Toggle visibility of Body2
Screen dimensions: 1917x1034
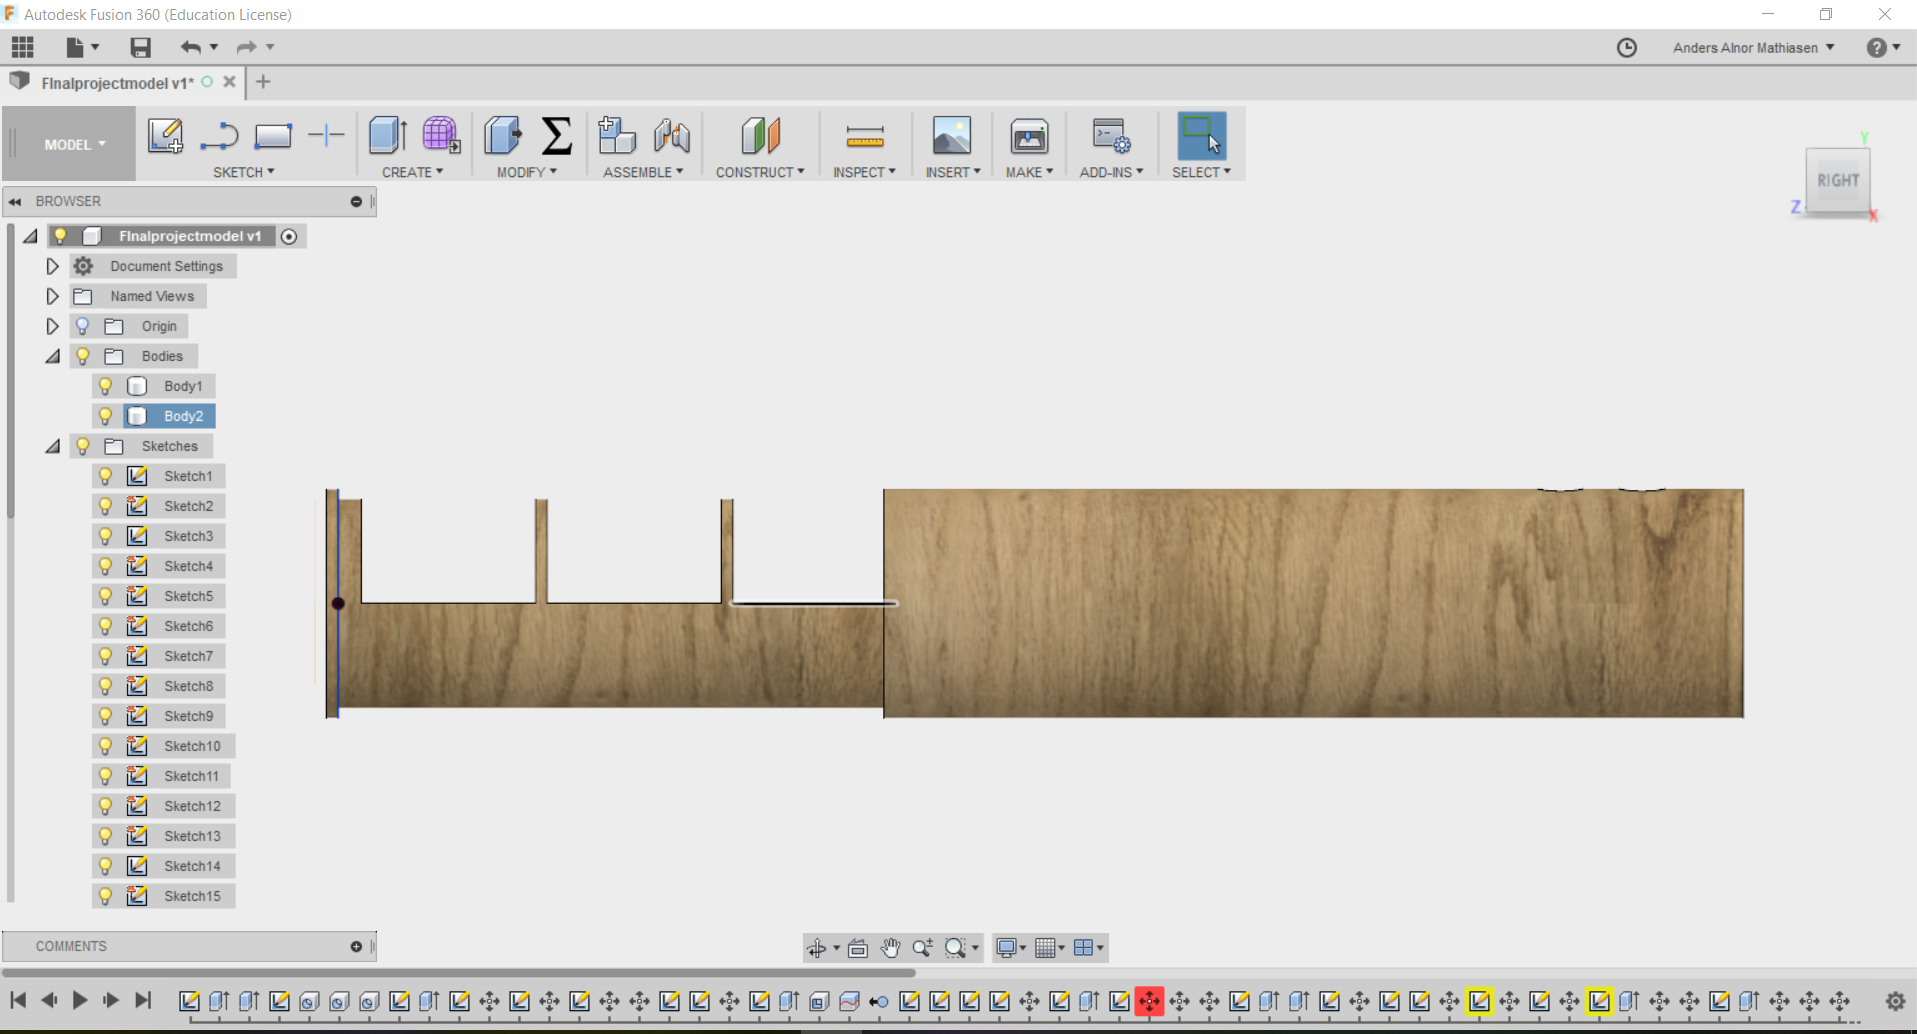tap(105, 416)
